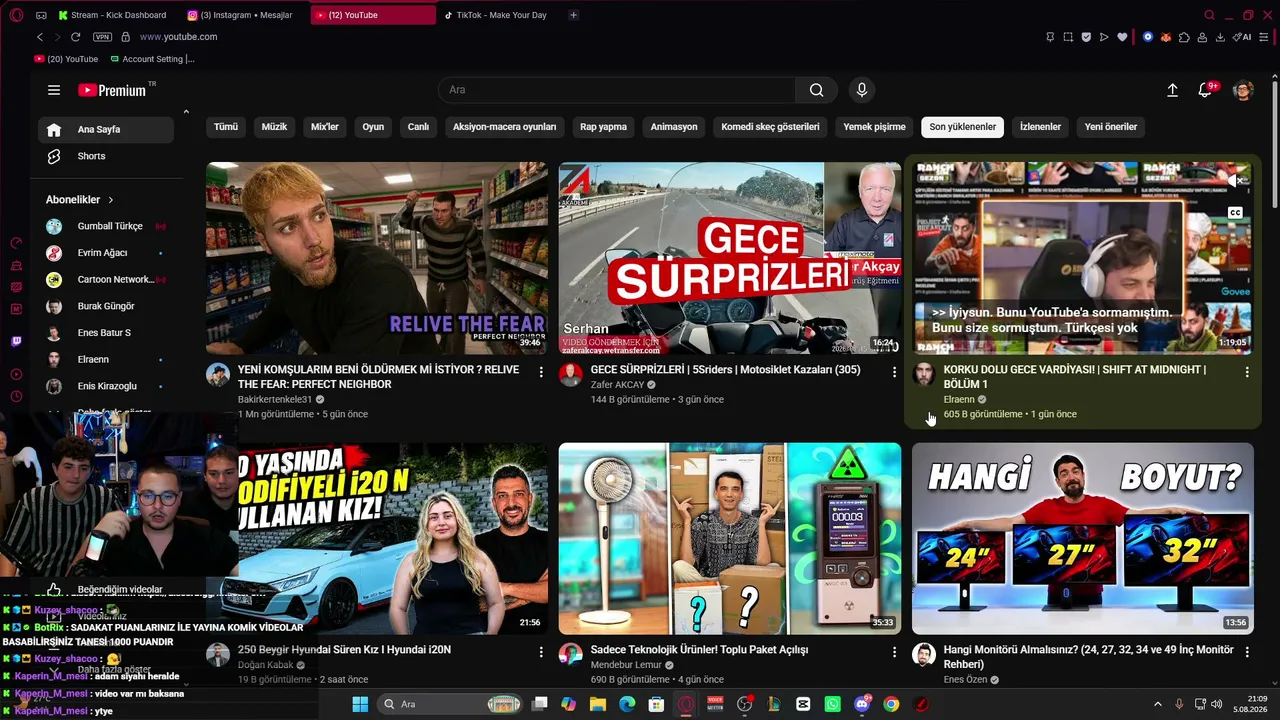
Task: Open YouTube notifications bell
Action: tap(1205, 90)
